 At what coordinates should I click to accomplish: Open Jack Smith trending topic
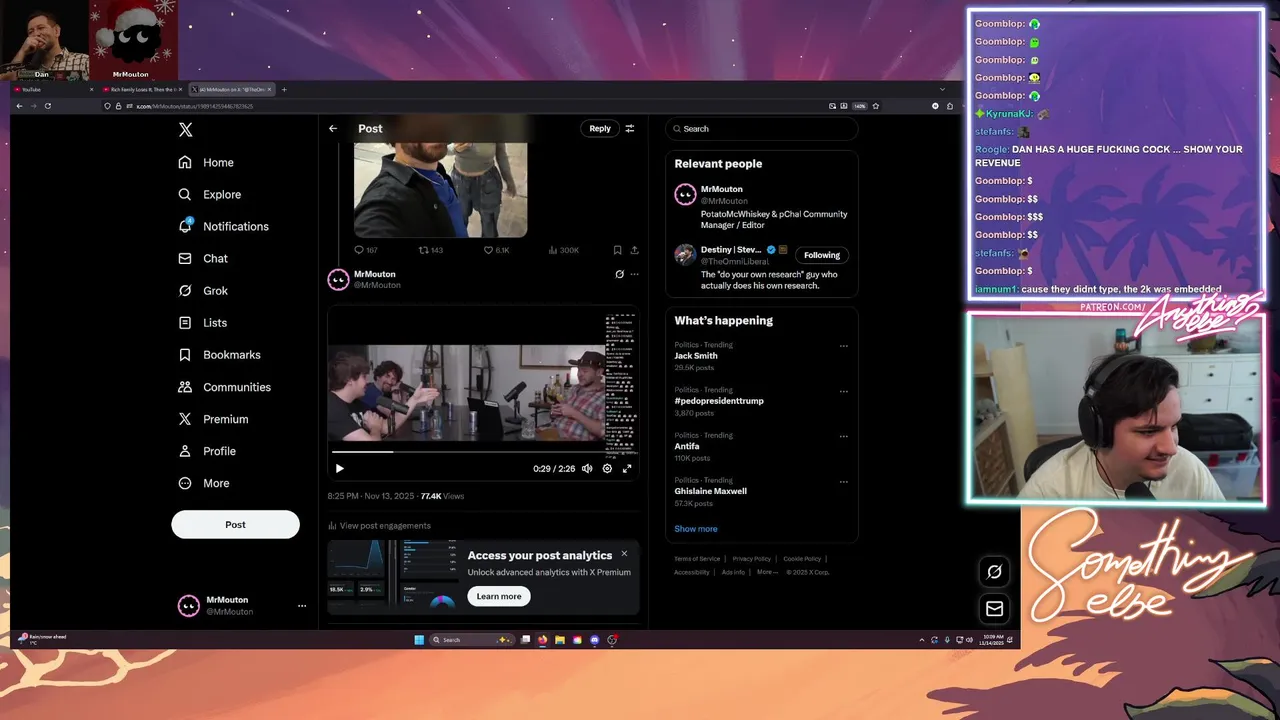(696, 356)
